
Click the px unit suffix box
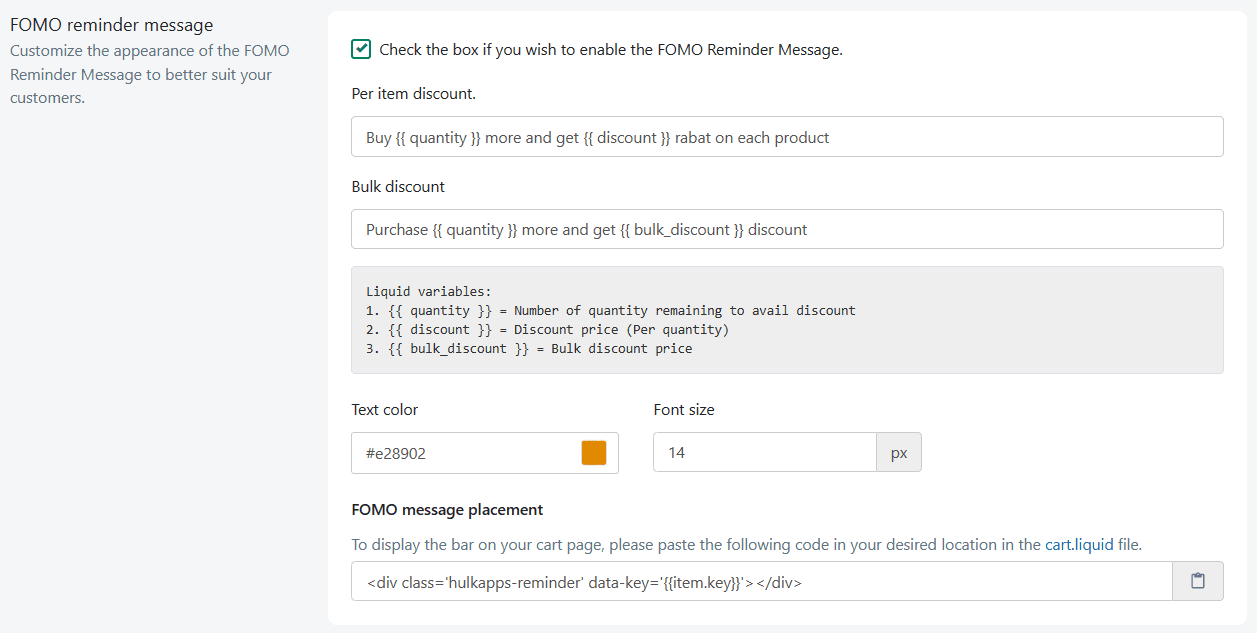click(x=899, y=453)
